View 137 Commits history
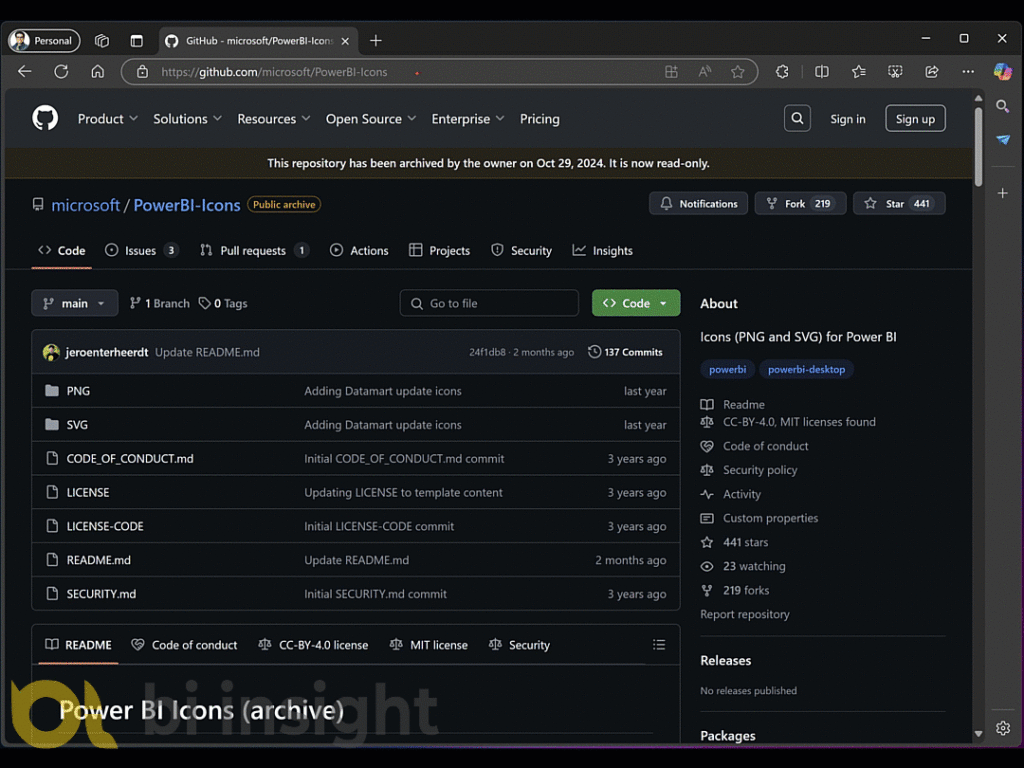Viewport: 1024px width, 768px height. [x=625, y=352]
